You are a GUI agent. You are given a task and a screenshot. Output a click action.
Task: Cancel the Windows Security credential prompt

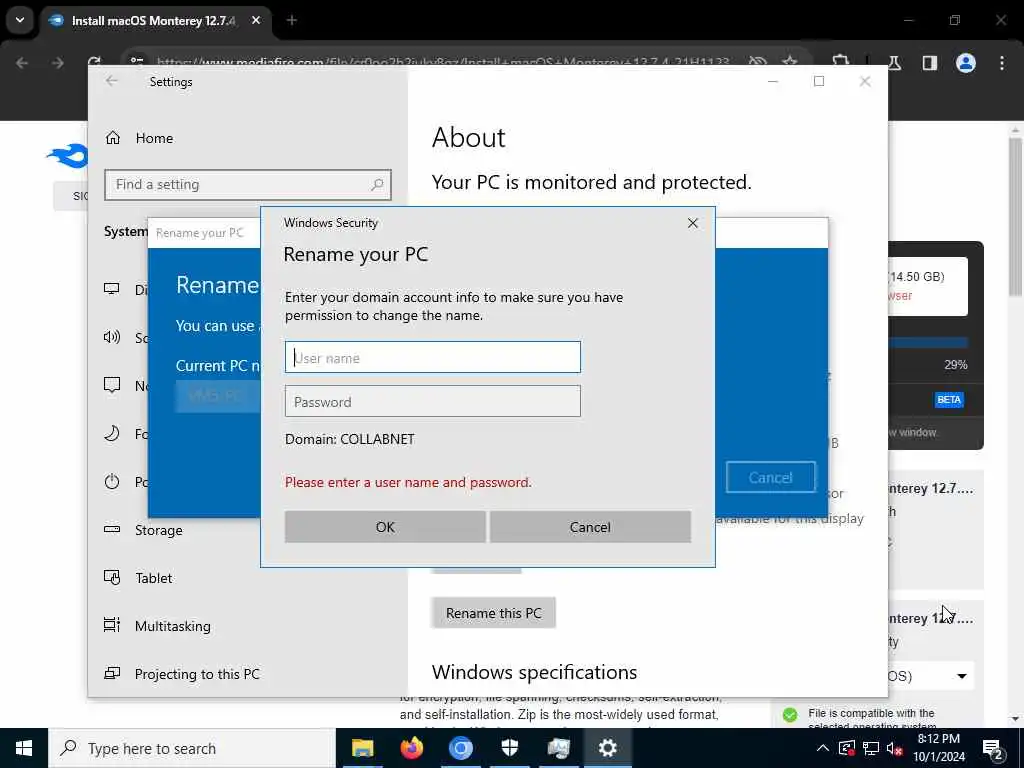(590, 527)
